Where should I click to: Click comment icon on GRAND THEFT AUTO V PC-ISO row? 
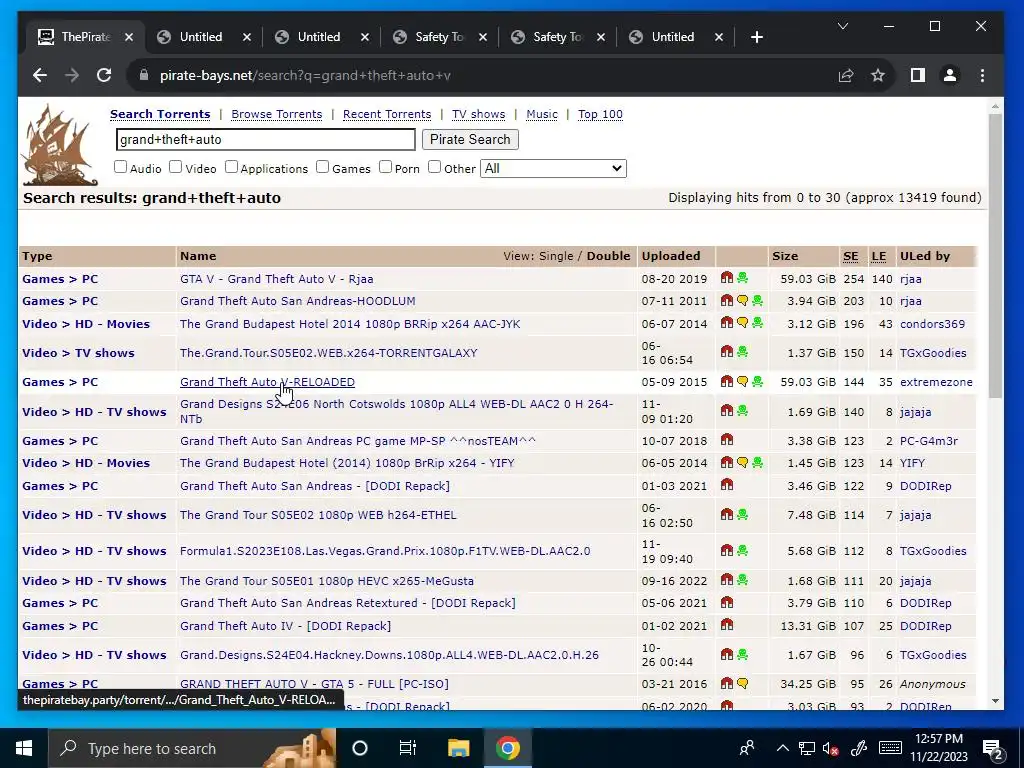743,683
